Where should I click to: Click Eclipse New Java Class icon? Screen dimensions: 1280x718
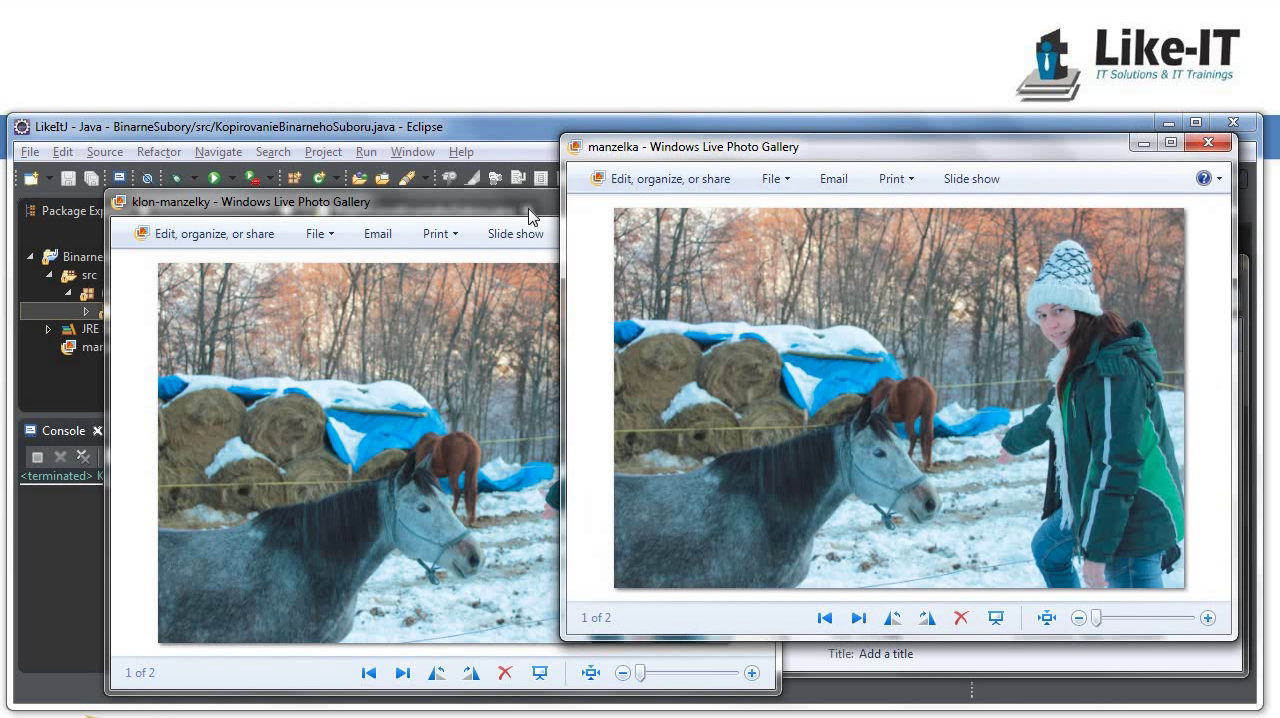[x=319, y=178]
